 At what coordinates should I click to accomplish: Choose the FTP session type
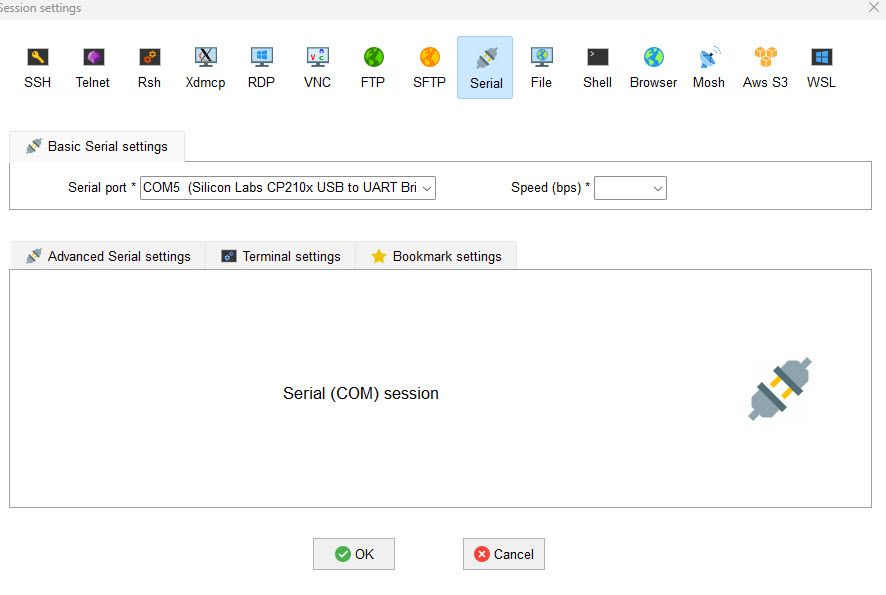373,67
